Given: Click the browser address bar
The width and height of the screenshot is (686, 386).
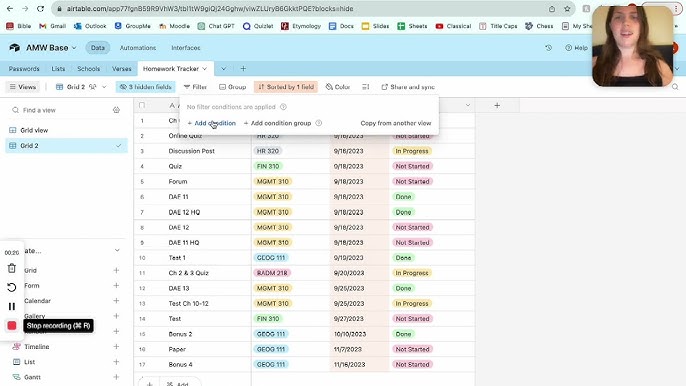Looking at the screenshot, I should pos(302,9).
